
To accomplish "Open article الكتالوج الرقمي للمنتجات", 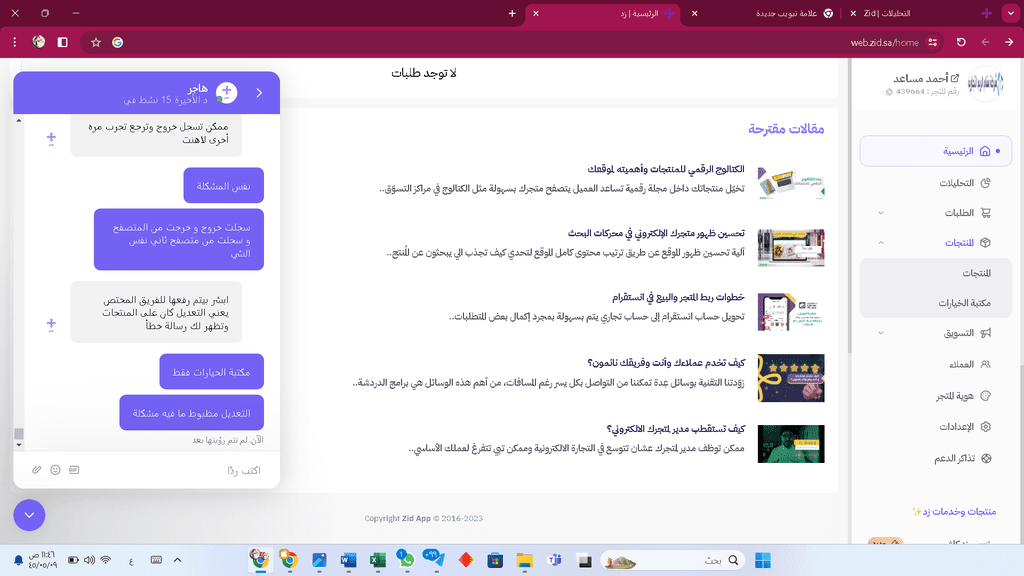I will click(x=665, y=169).
